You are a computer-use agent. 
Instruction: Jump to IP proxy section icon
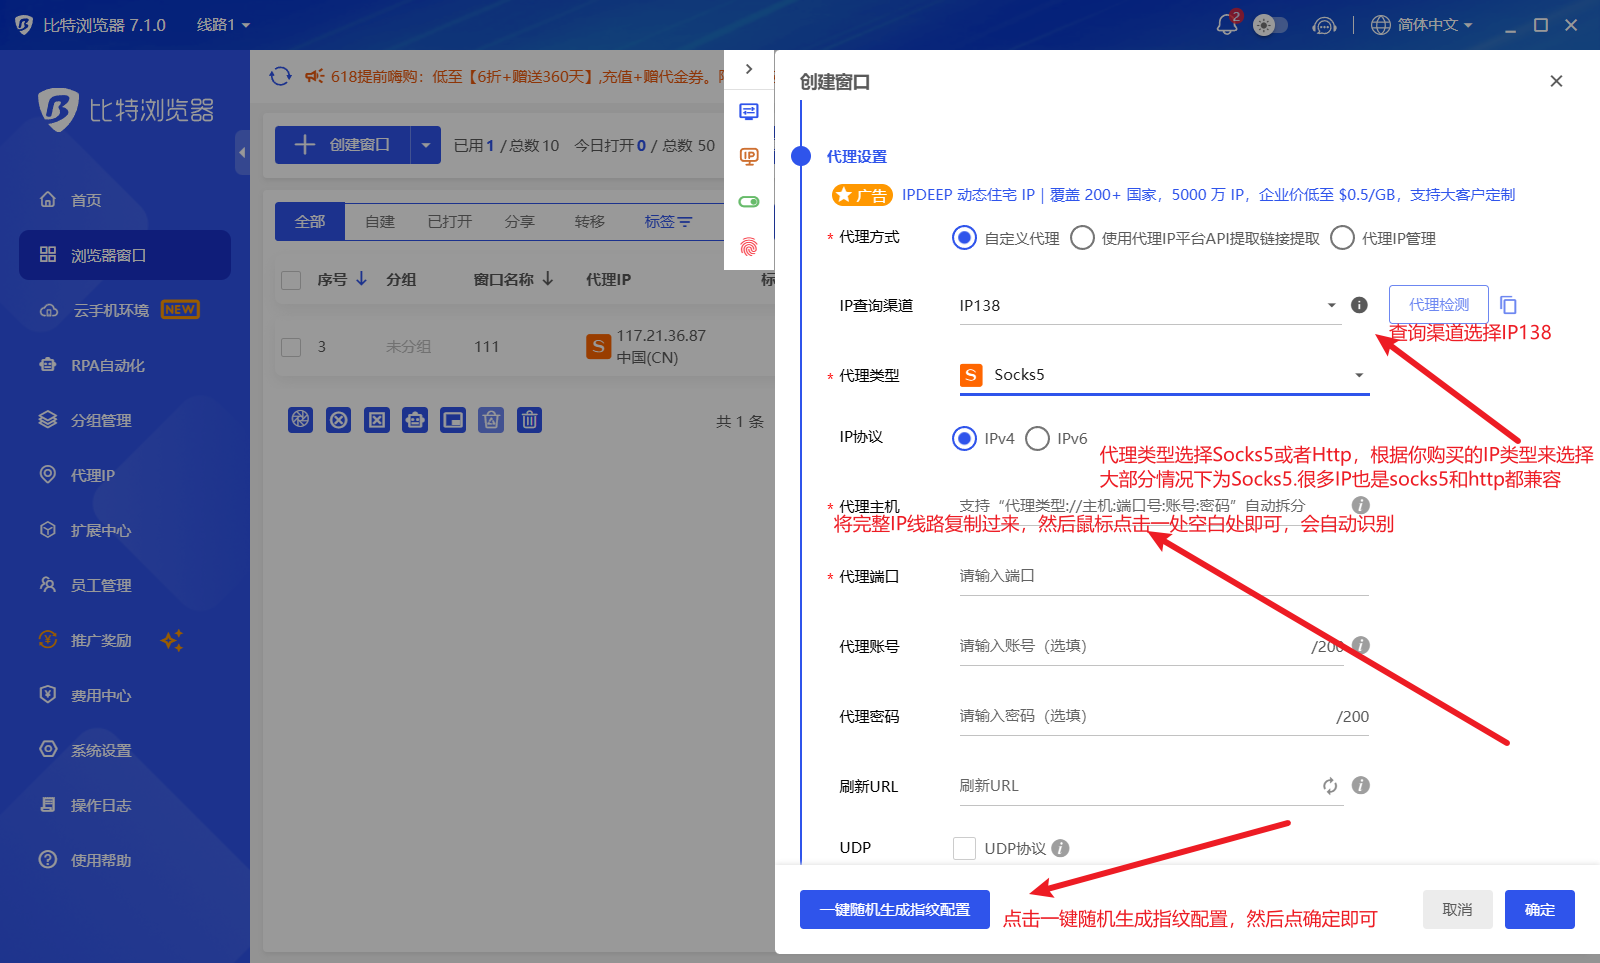(749, 156)
